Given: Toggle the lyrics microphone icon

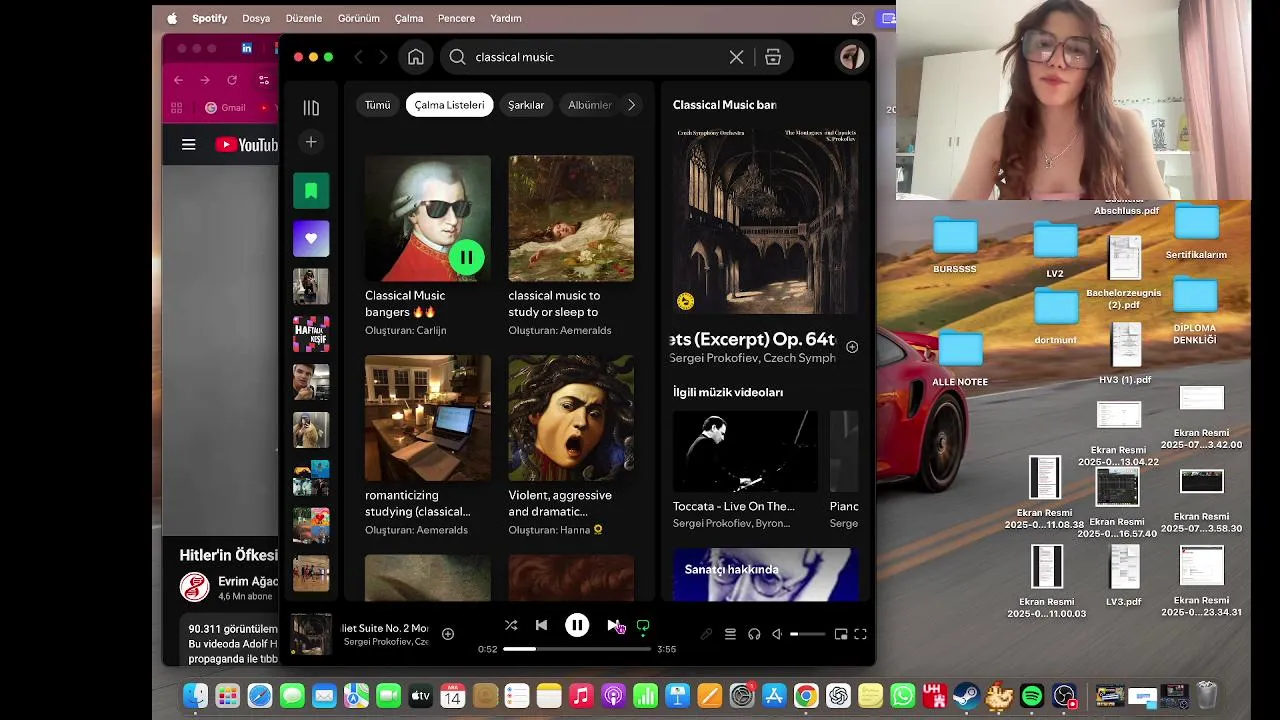Looking at the screenshot, I should pyautogui.click(x=706, y=634).
